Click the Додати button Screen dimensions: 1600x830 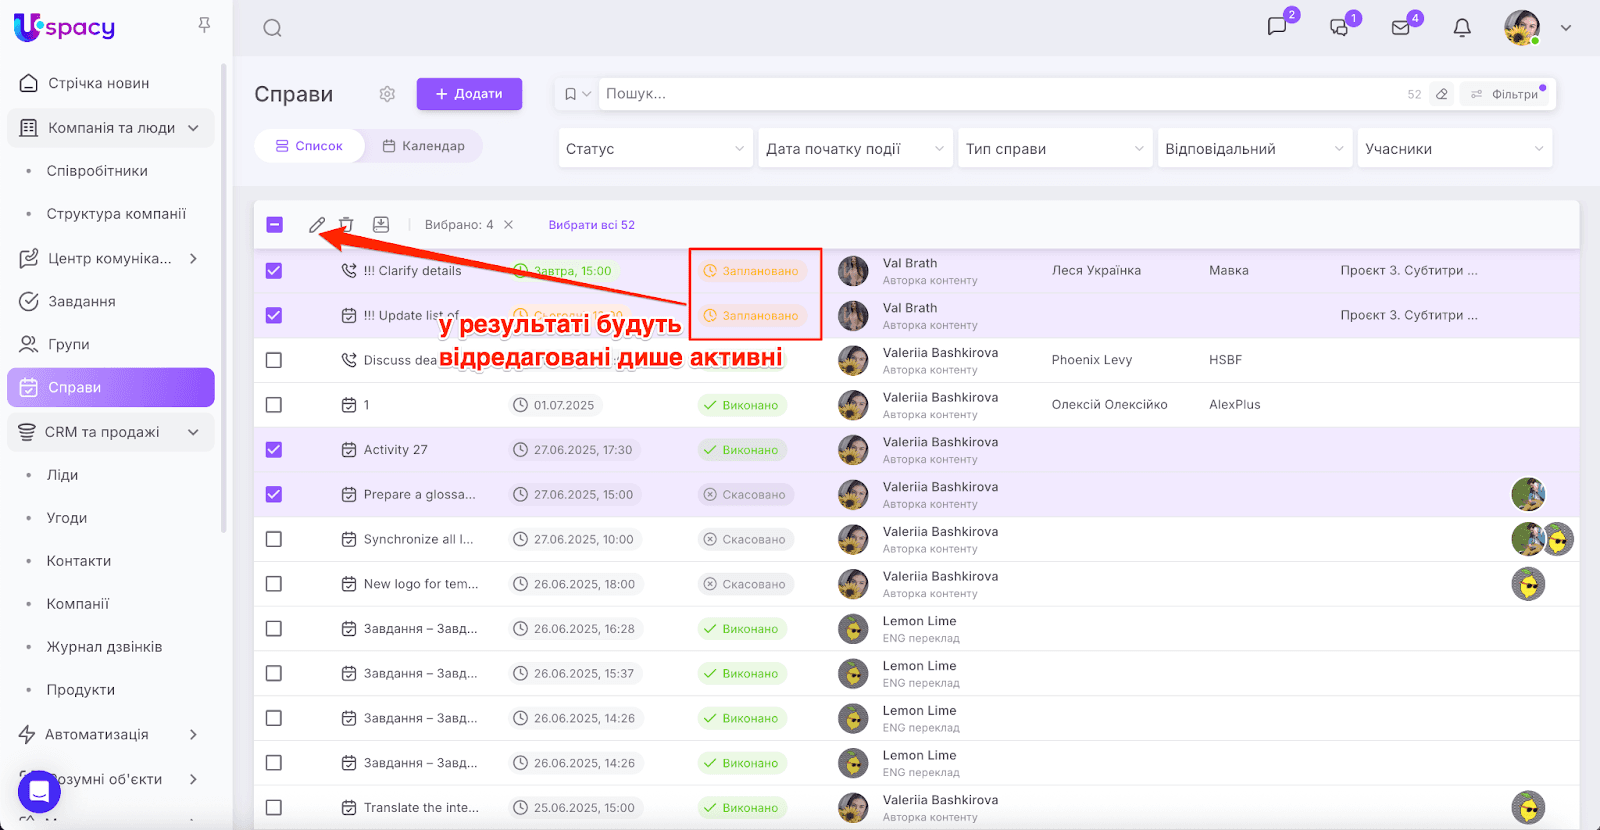coord(469,94)
